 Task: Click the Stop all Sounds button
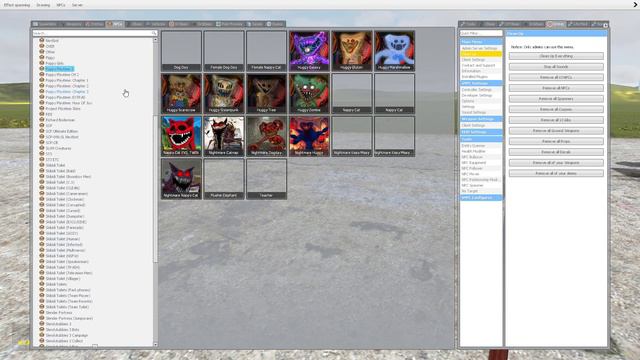click(556, 67)
